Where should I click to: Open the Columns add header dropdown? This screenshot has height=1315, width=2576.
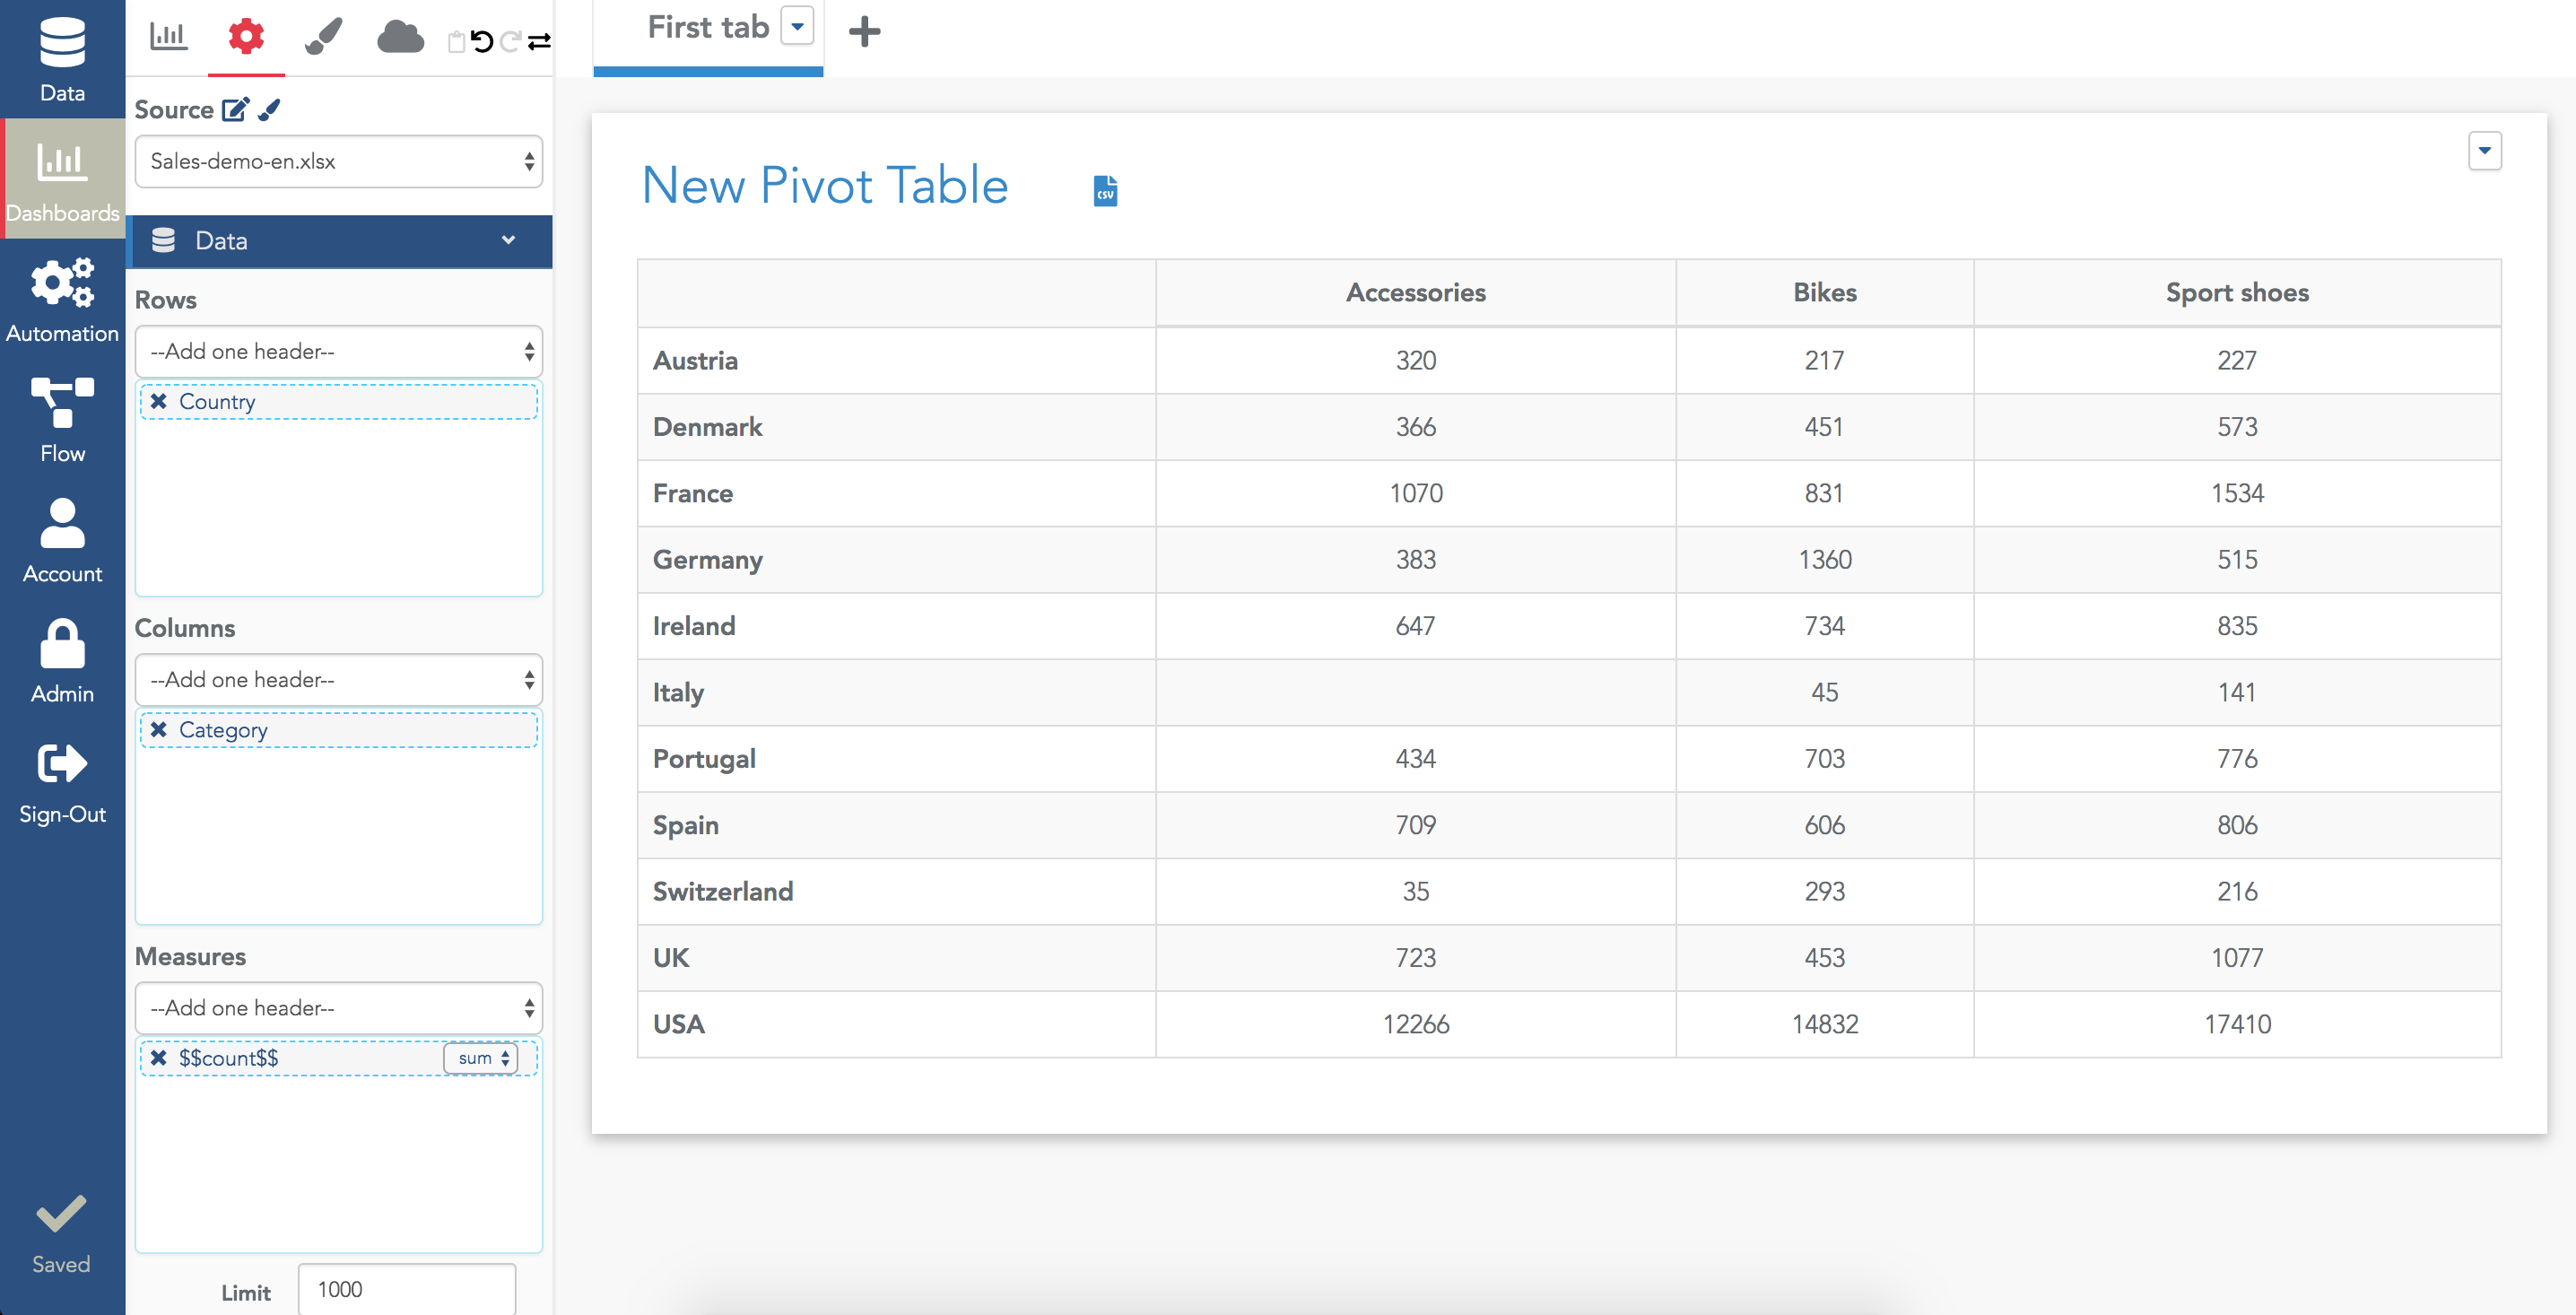click(339, 679)
